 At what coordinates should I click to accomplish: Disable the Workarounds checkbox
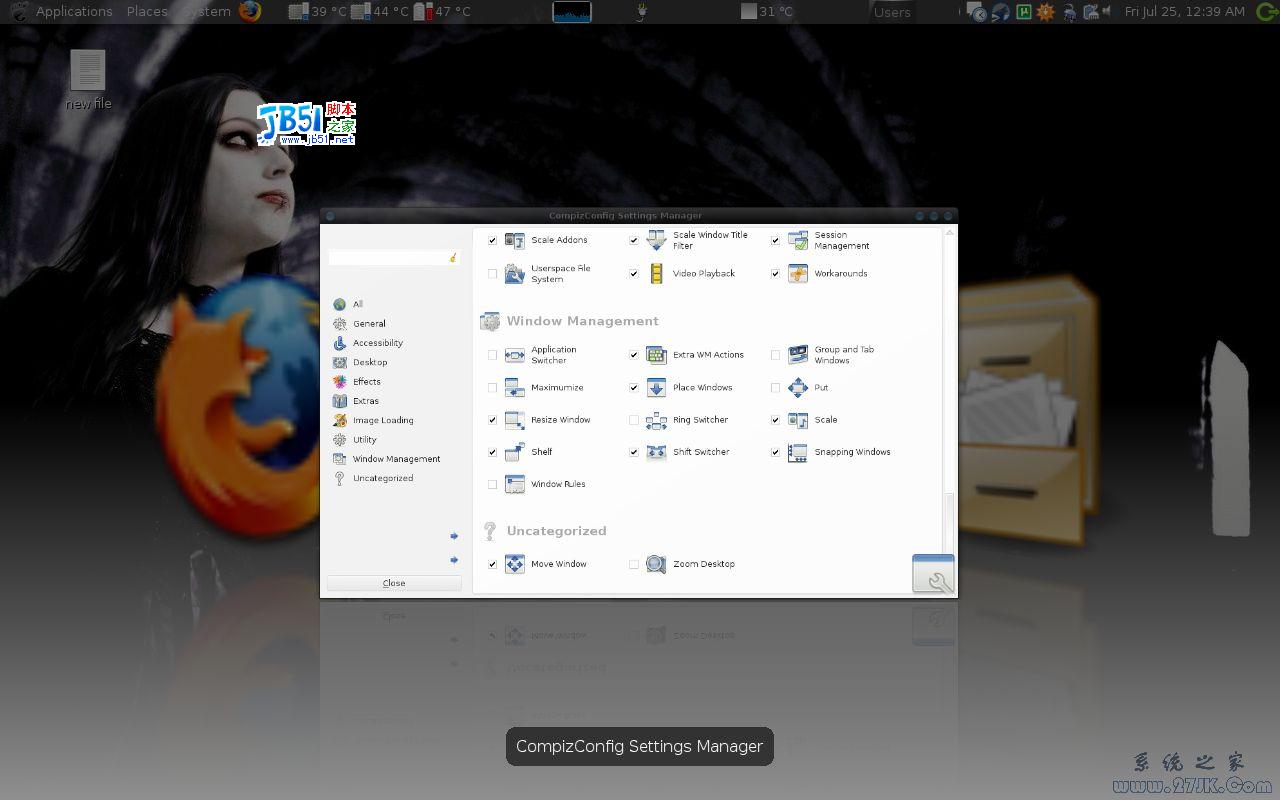pyautogui.click(x=775, y=273)
